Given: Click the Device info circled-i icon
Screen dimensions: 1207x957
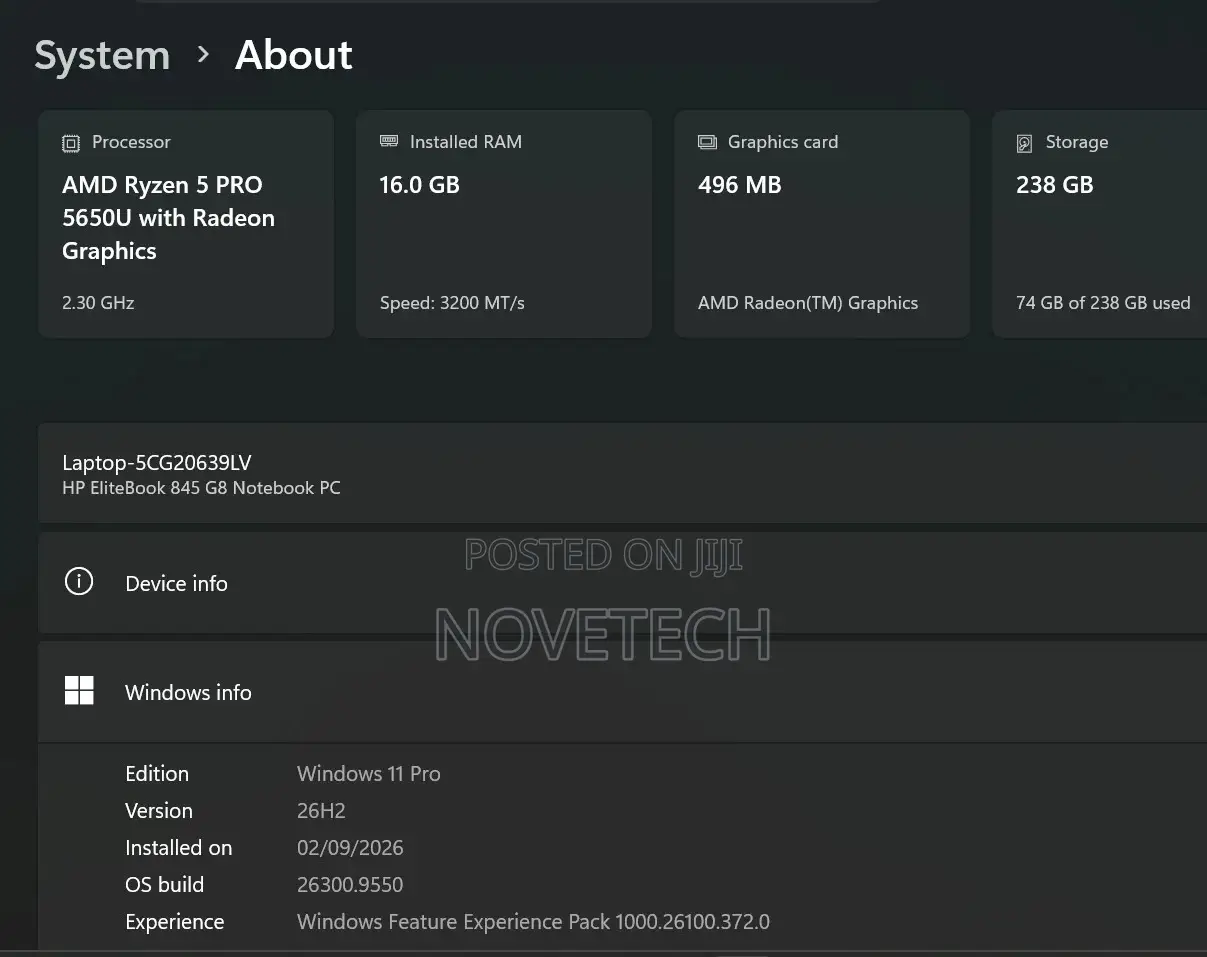Looking at the screenshot, I should coord(79,582).
